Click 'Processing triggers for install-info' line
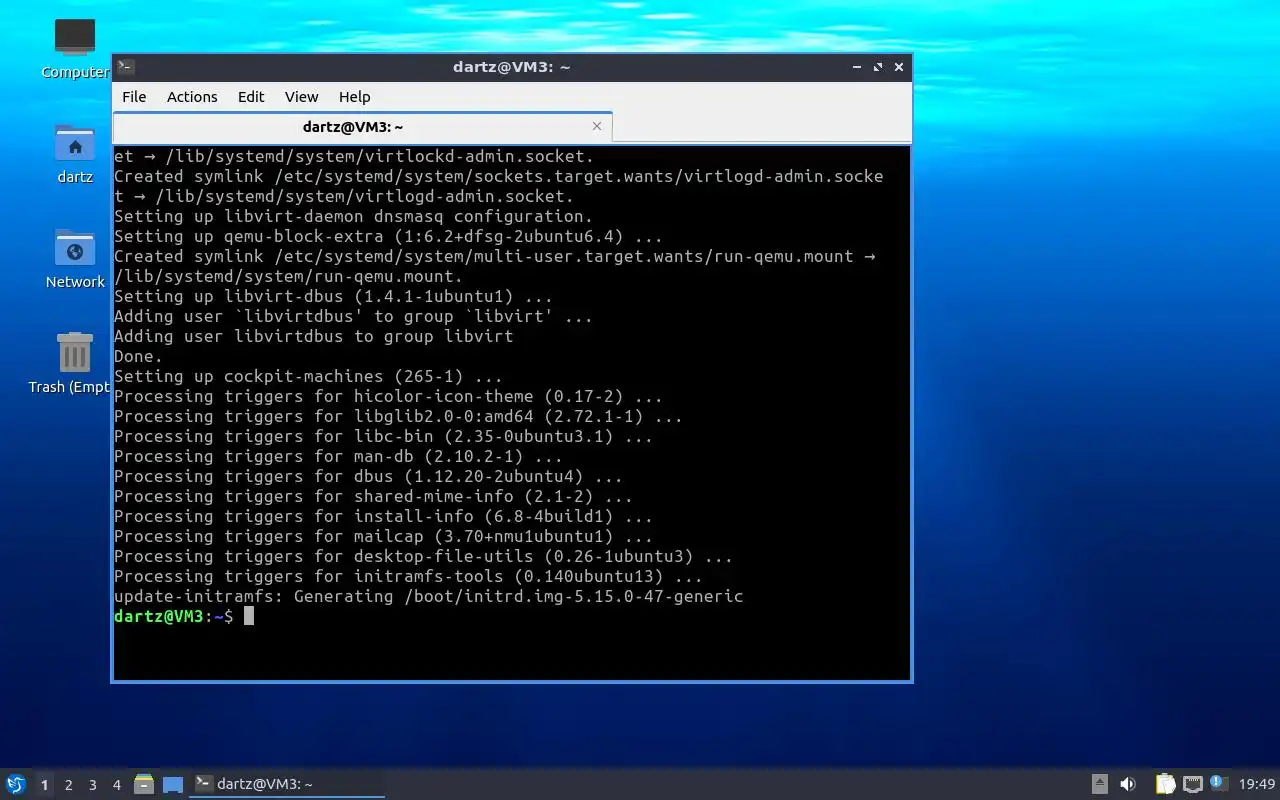 [x=383, y=516]
